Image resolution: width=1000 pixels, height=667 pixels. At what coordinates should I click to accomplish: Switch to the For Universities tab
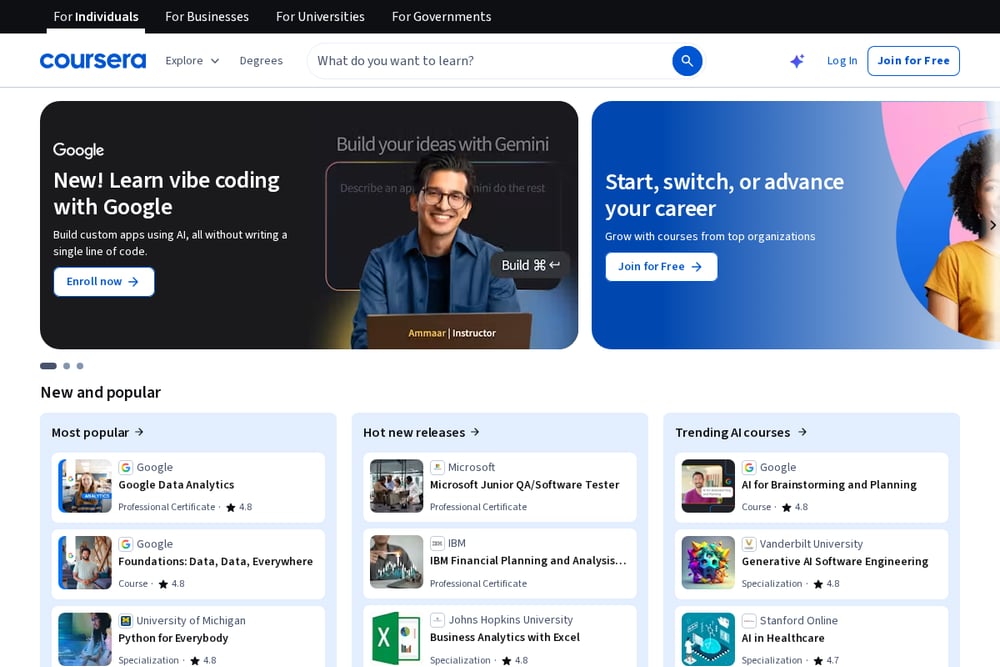pyautogui.click(x=320, y=17)
